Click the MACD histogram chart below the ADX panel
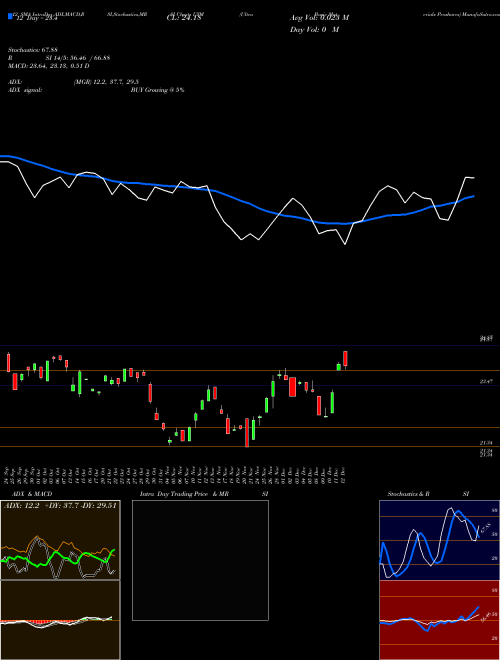This screenshot has width=500, height=660. pyautogui.click(x=60, y=620)
